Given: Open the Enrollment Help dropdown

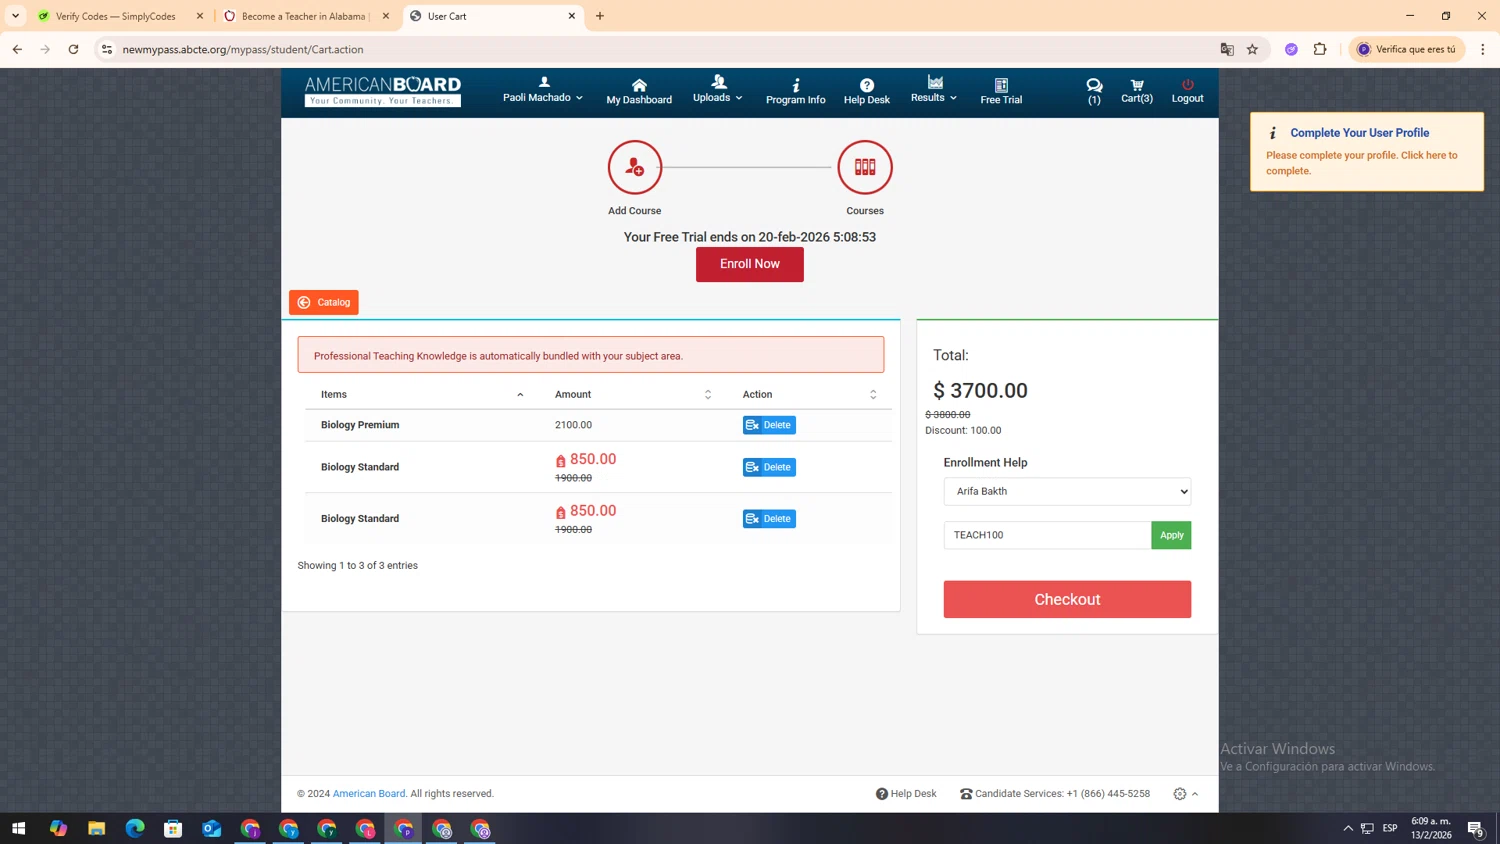Looking at the screenshot, I should click(x=1067, y=491).
